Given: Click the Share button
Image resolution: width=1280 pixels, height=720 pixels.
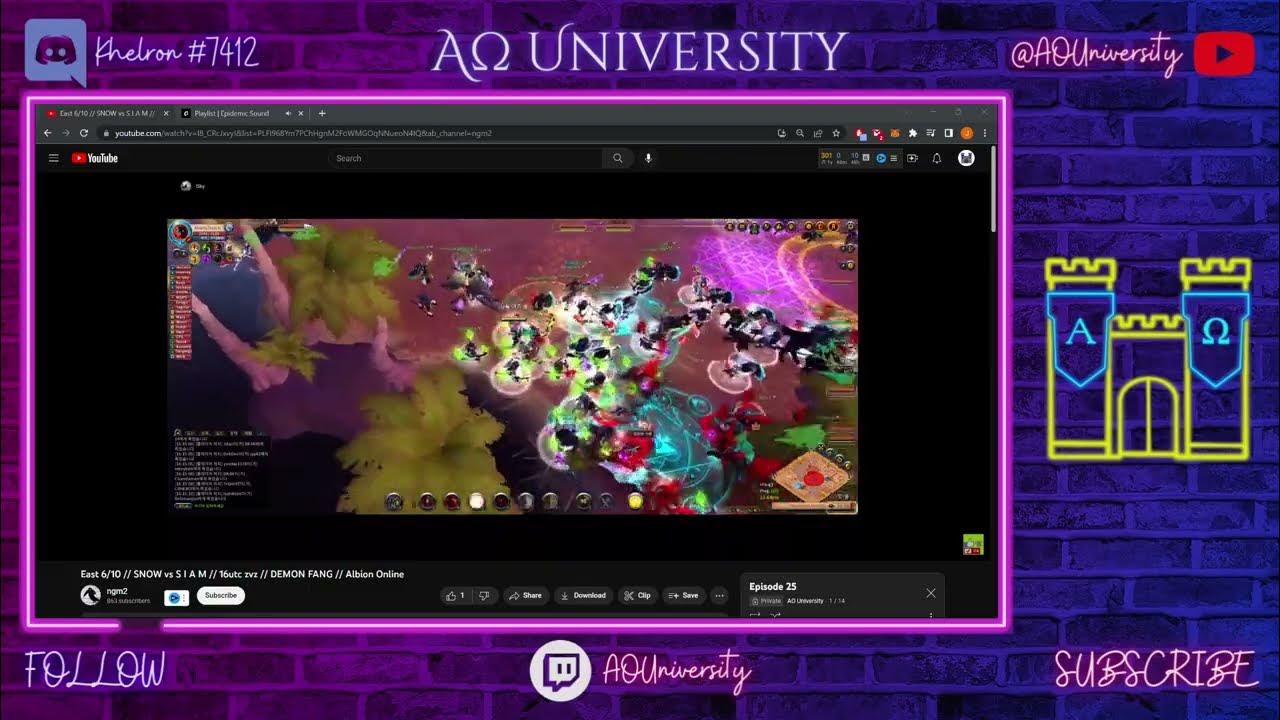Looking at the screenshot, I should [525, 595].
